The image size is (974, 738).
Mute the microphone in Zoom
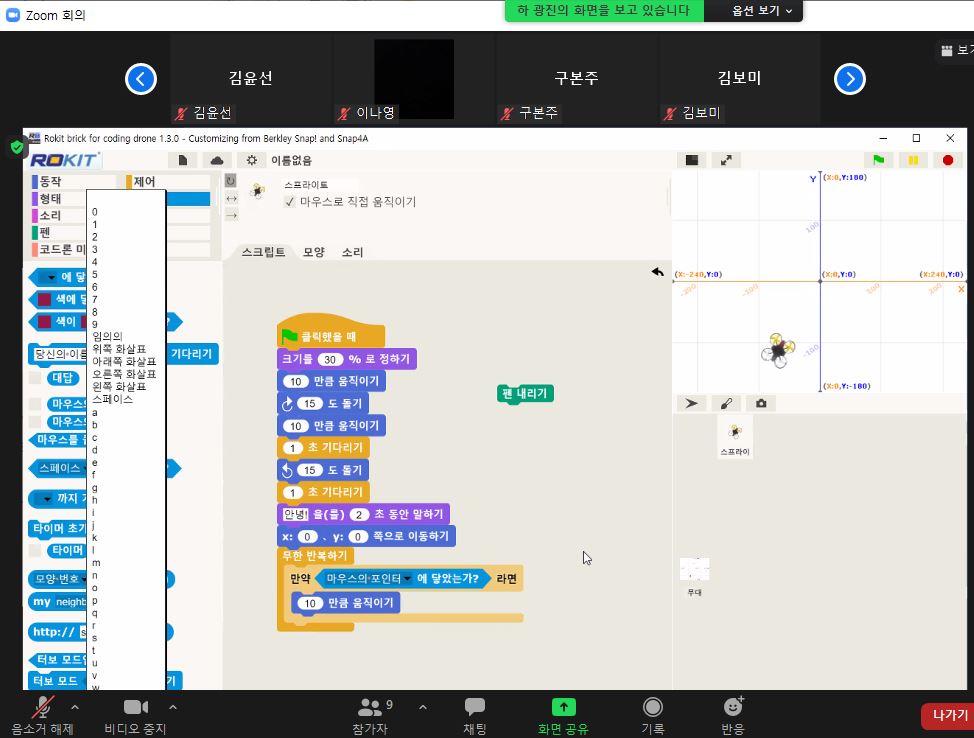pyautogui.click(x=42, y=709)
